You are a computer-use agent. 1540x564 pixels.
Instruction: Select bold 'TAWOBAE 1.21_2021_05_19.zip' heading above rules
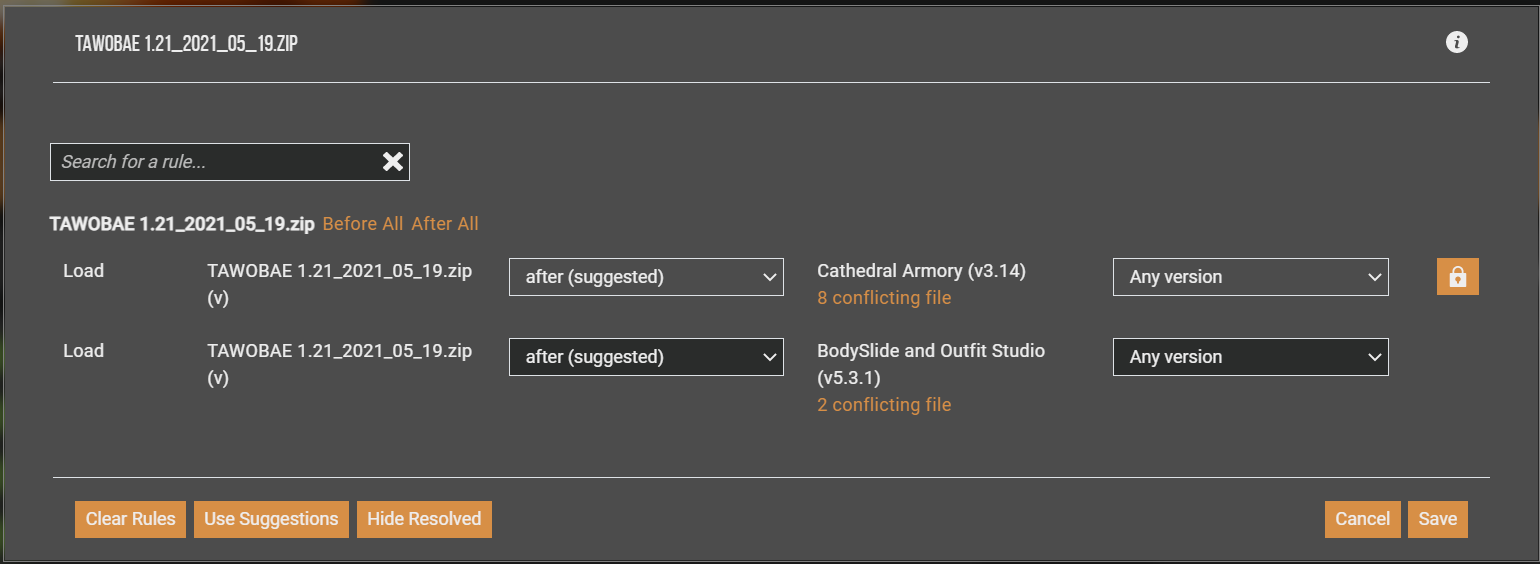pyautogui.click(x=182, y=224)
